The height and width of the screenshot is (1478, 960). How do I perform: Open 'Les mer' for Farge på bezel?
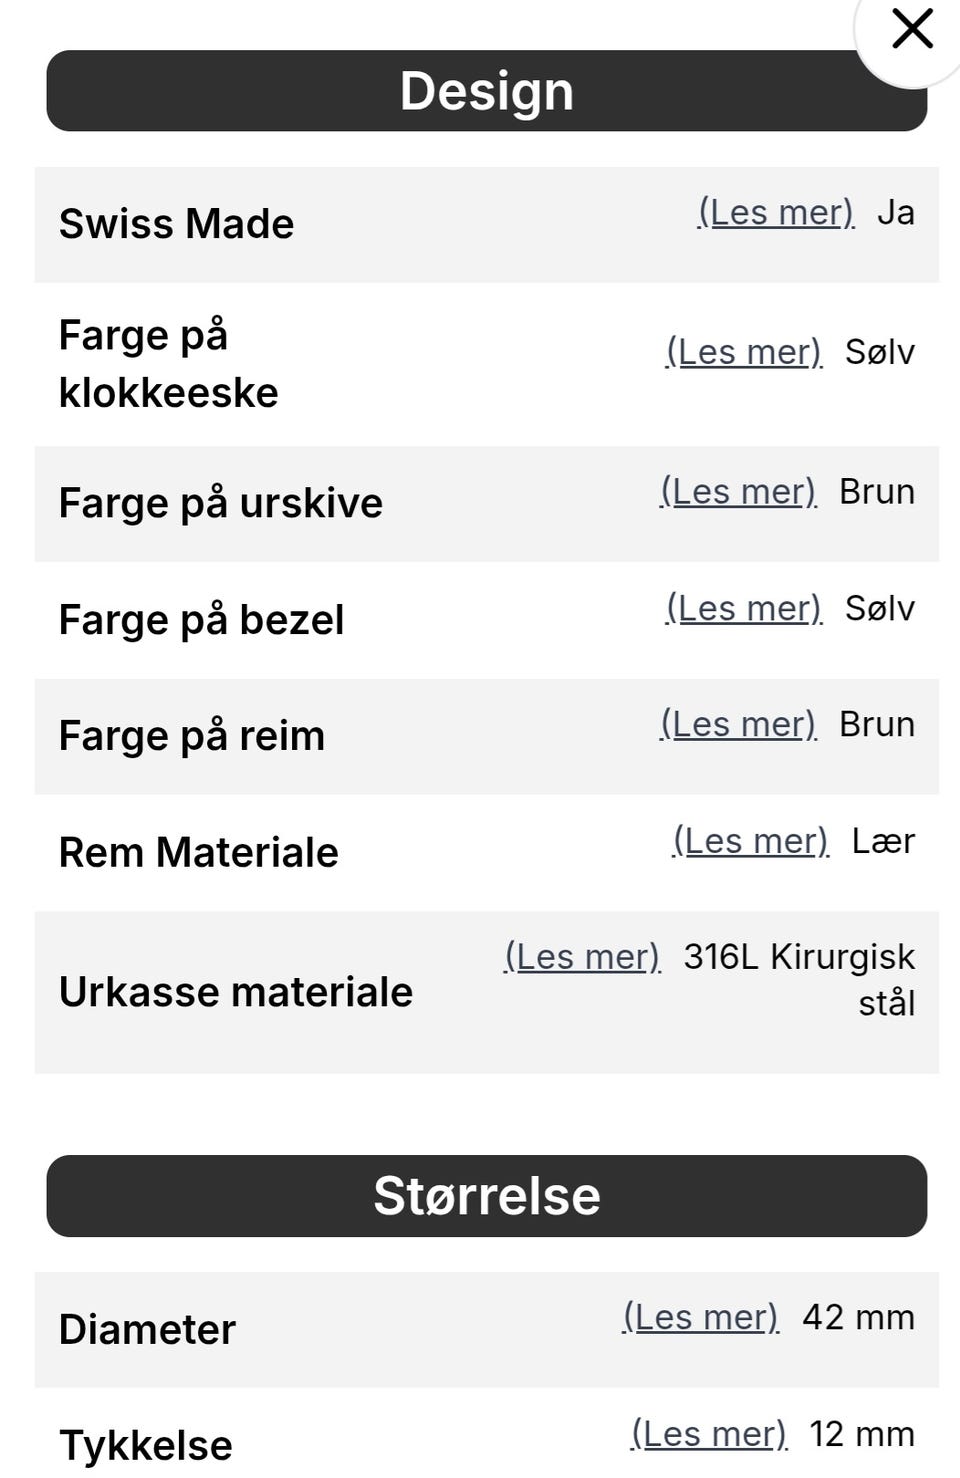[x=744, y=608]
